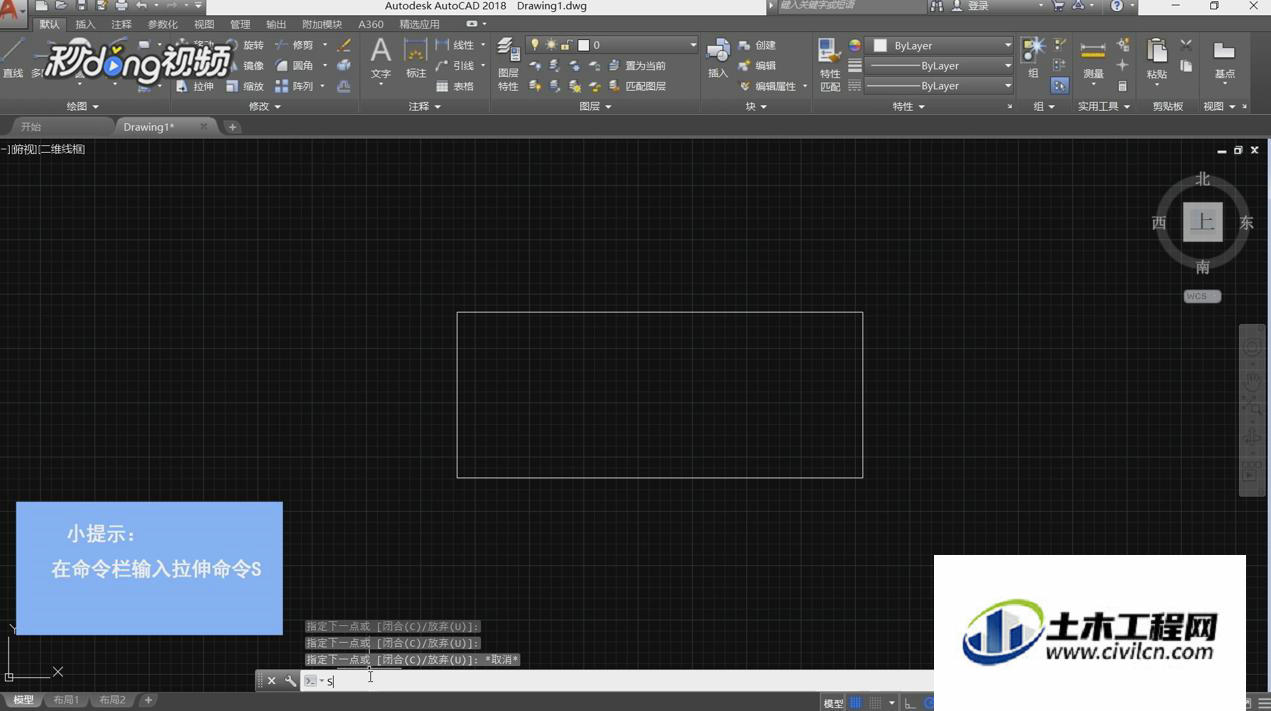This screenshot has width=1271, height=711.
Task: Open the ByLayer color dropdown
Action: pyautogui.click(x=940, y=45)
